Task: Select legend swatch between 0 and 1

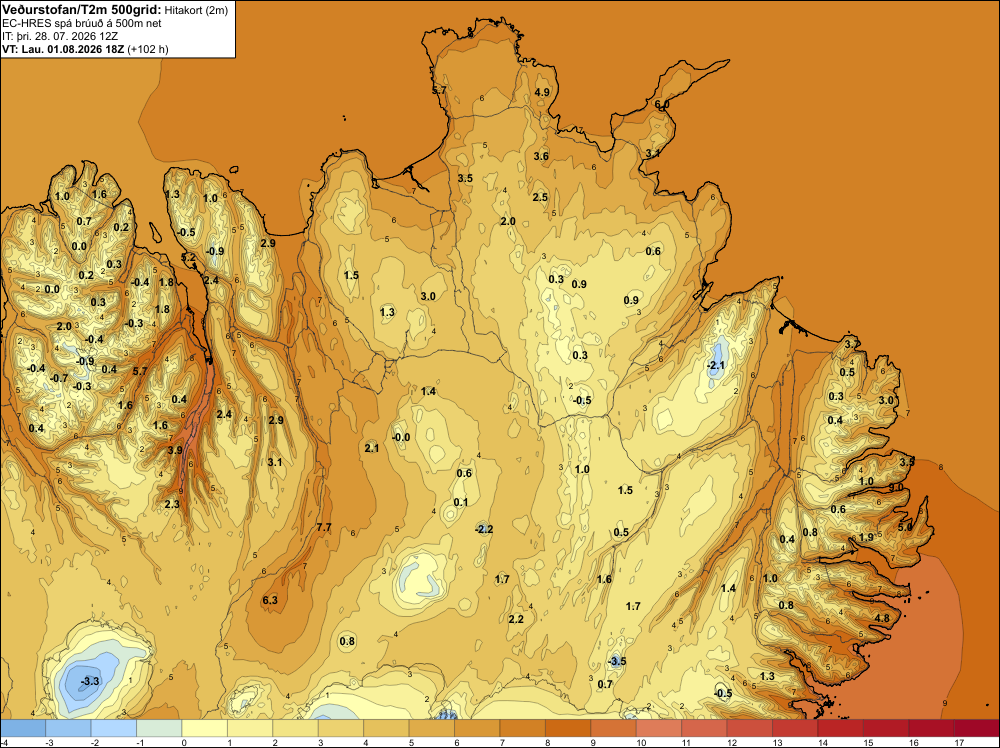Action: point(204,727)
